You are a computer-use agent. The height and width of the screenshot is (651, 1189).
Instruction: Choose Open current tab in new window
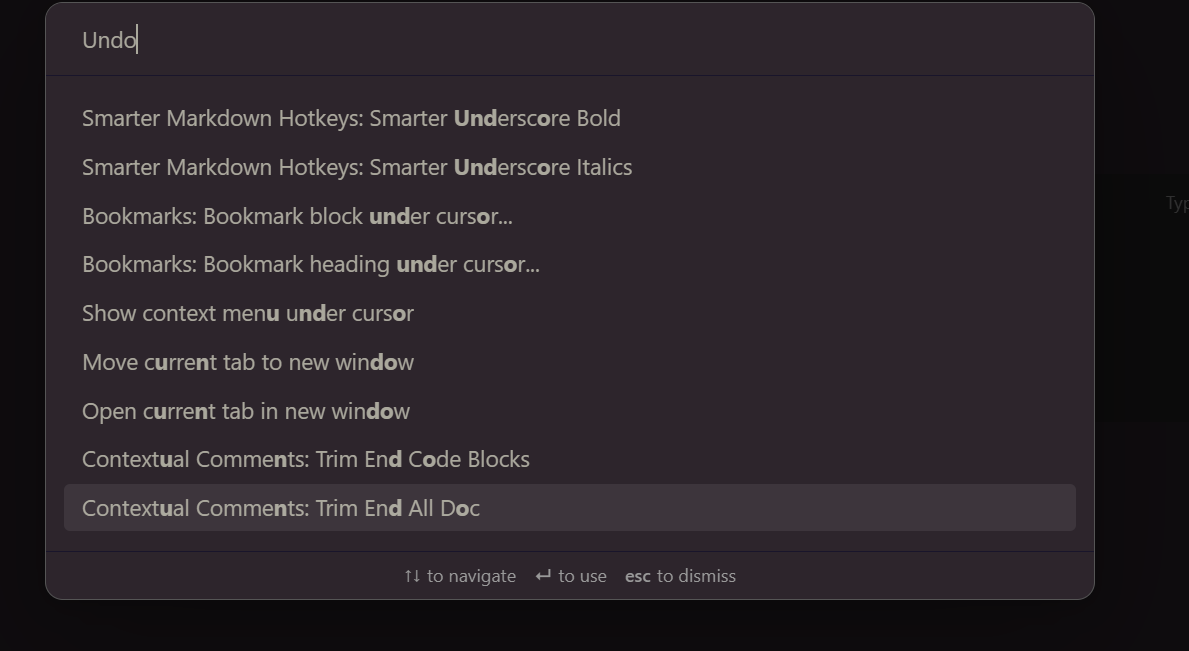[x=245, y=411]
